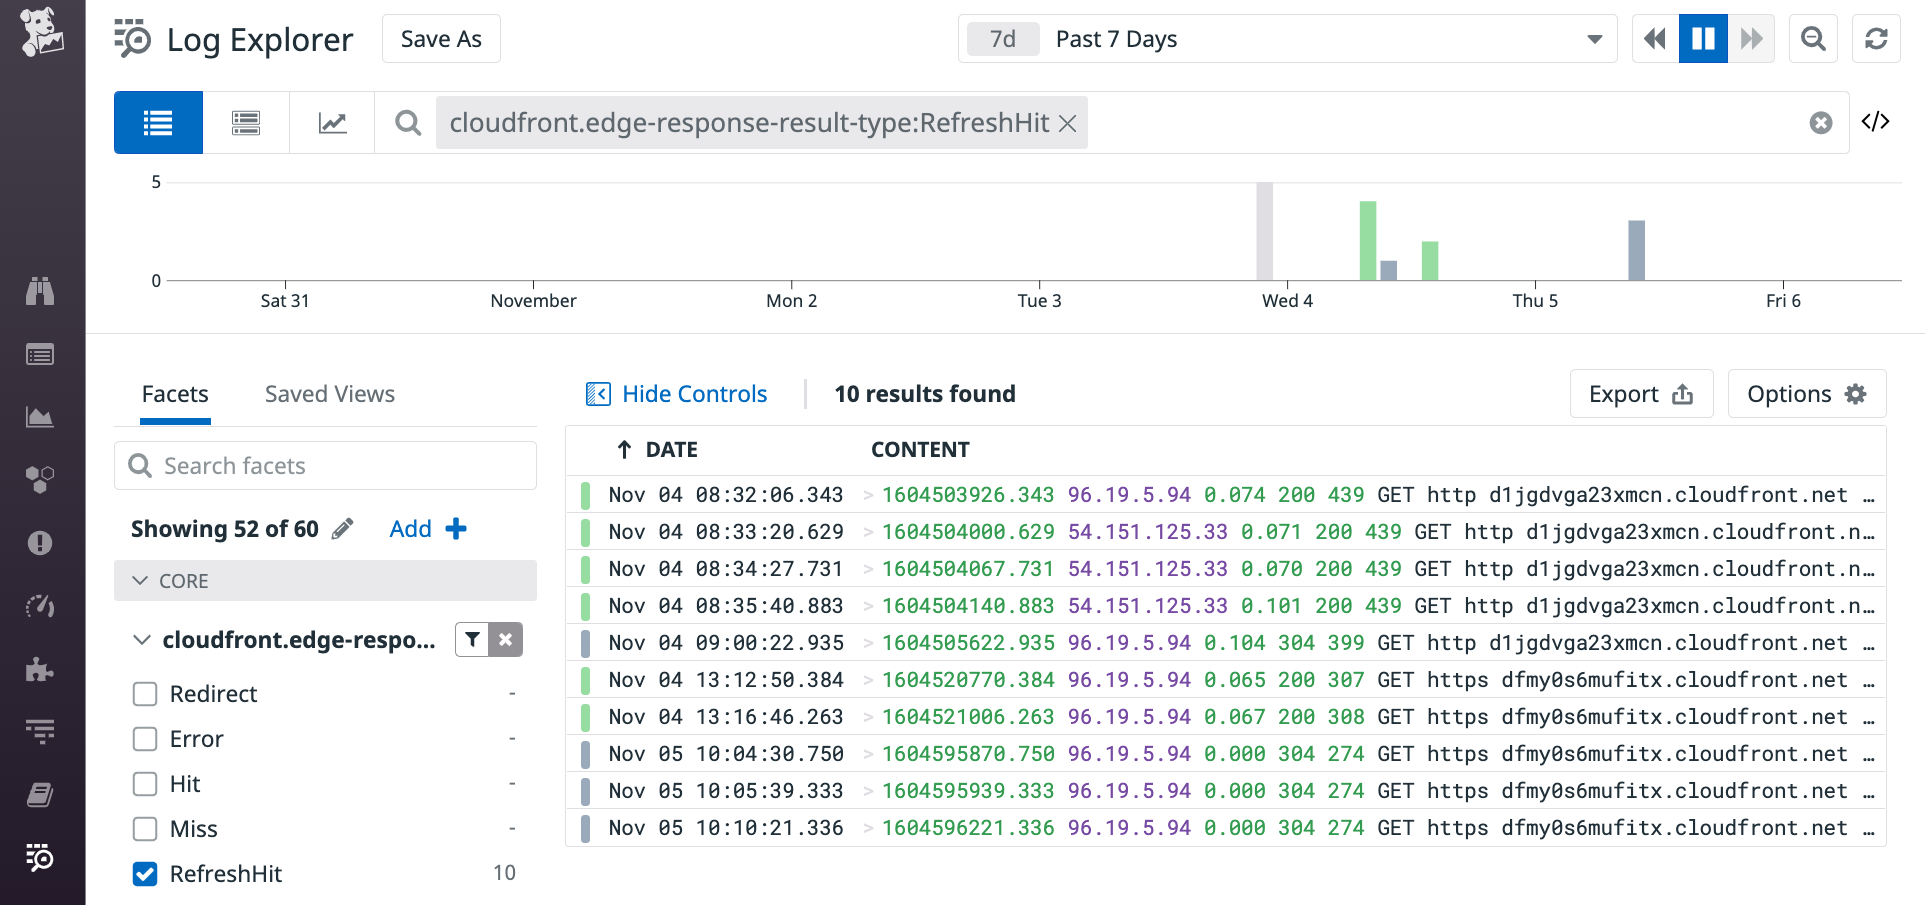Uncheck the RefreshHit facet filter
The height and width of the screenshot is (905, 1925).
144,873
